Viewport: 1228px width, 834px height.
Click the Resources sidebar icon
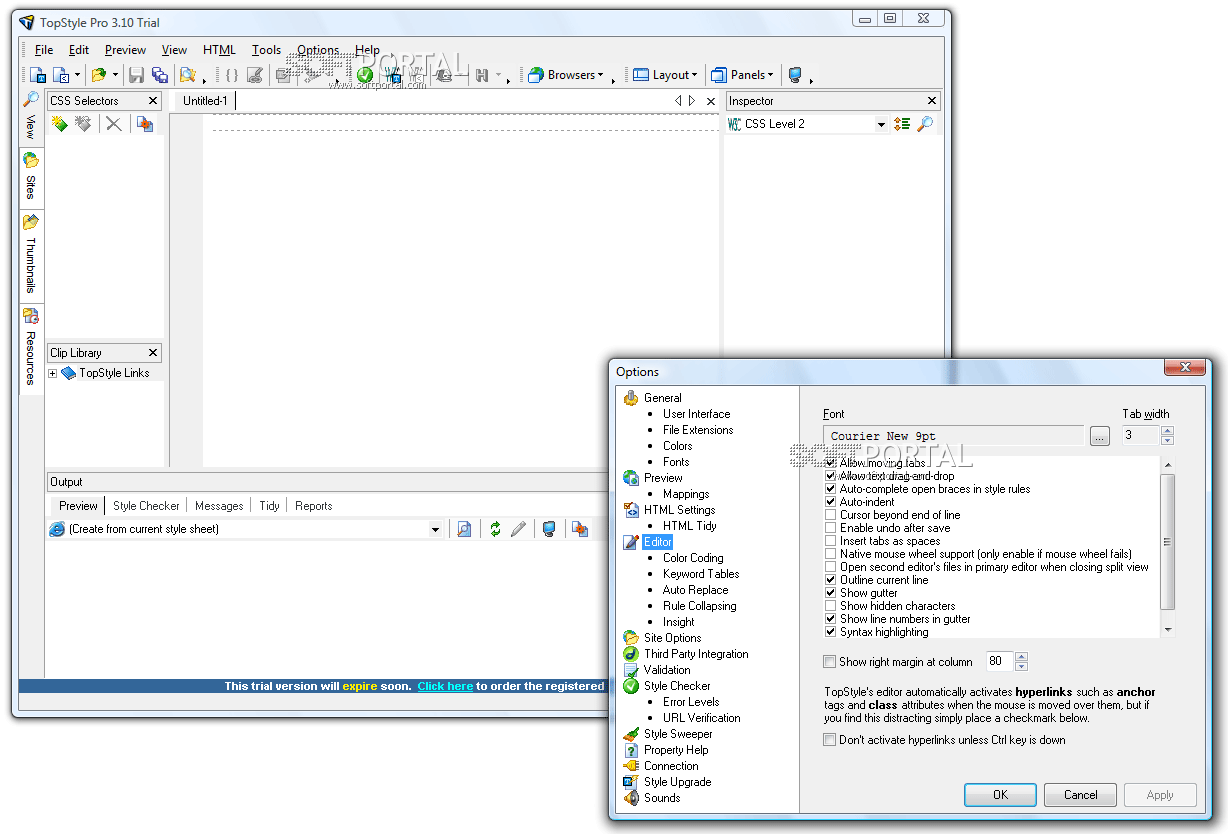pyautogui.click(x=31, y=316)
